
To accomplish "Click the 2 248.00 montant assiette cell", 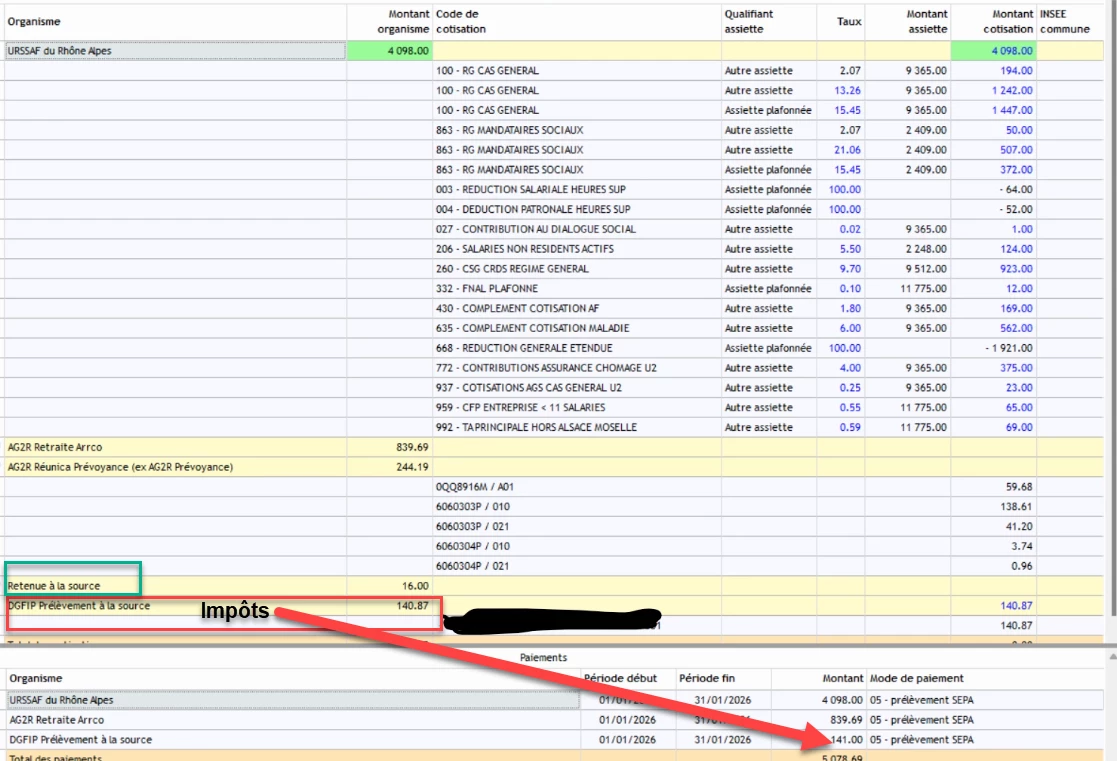I will [x=926, y=249].
